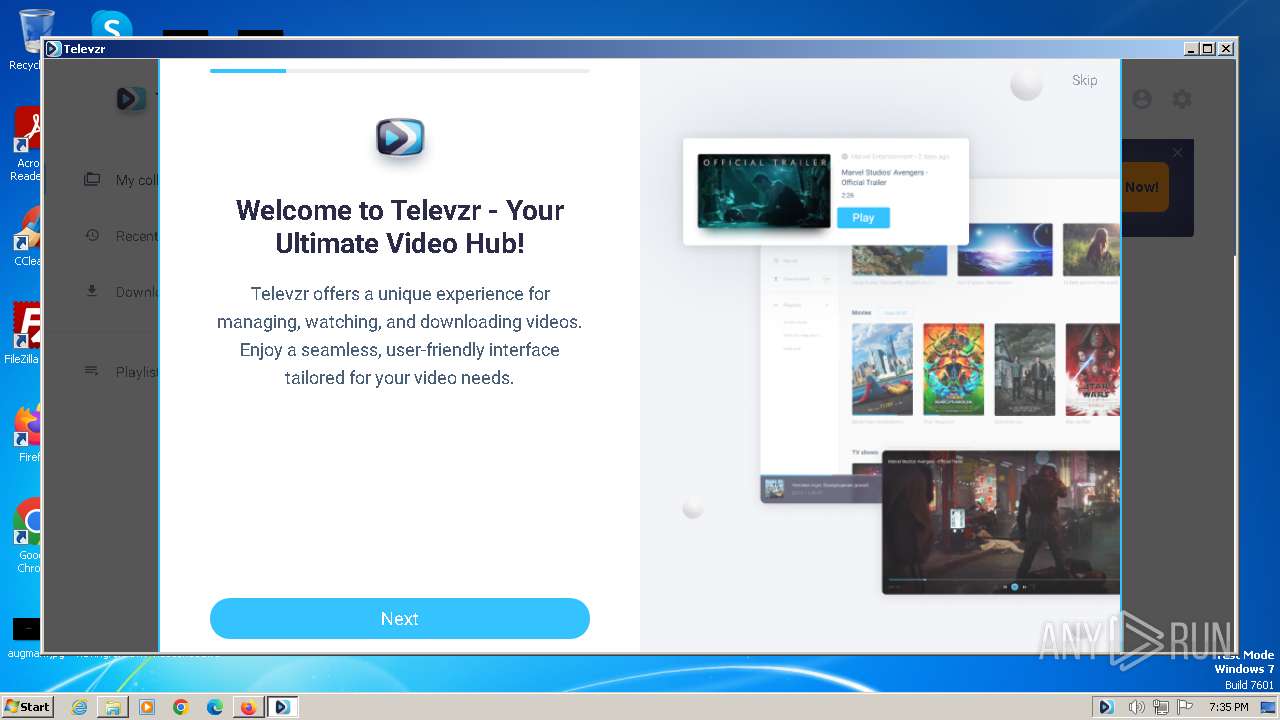Click the Thor Ragnarok poster in preview
This screenshot has width=1280, height=720.
[953, 369]
